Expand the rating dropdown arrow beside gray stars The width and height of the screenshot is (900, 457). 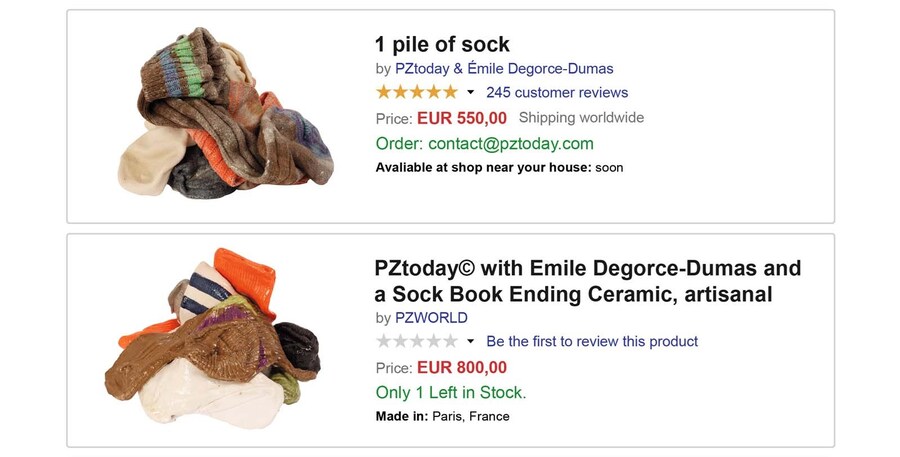[471, 342]
